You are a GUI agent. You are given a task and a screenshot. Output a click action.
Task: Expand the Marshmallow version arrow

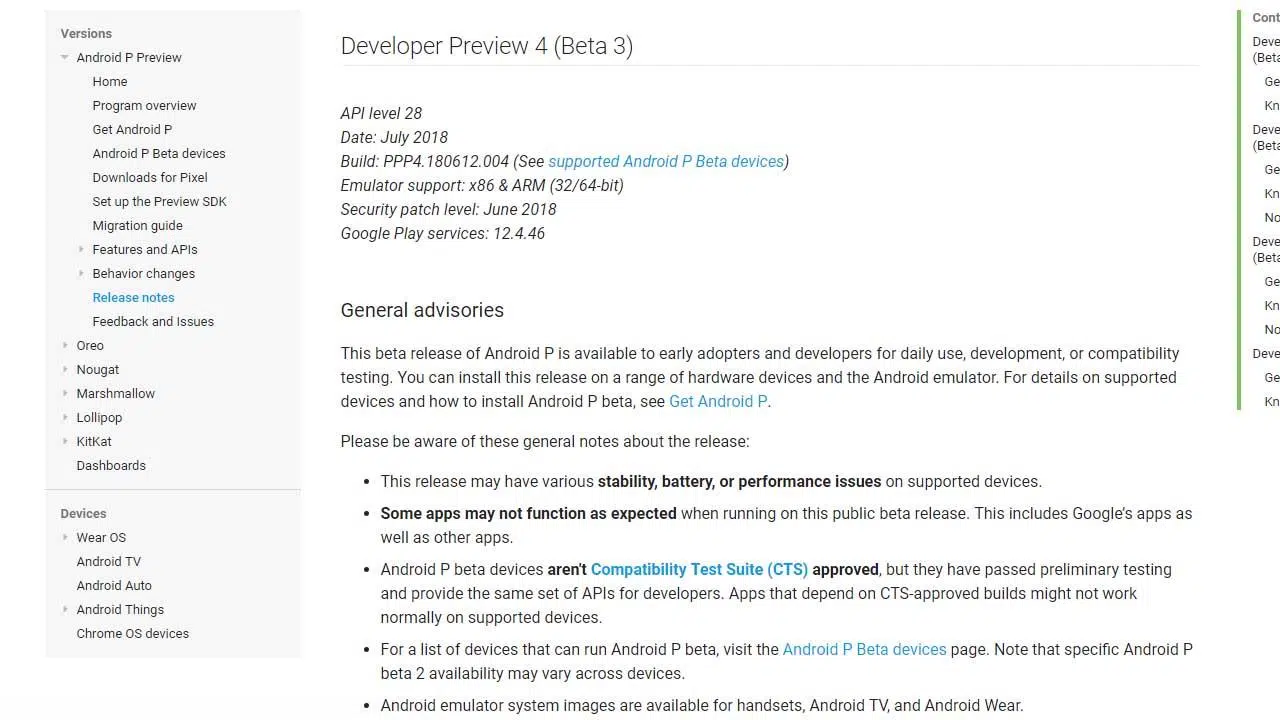click(x=65, y=394)
